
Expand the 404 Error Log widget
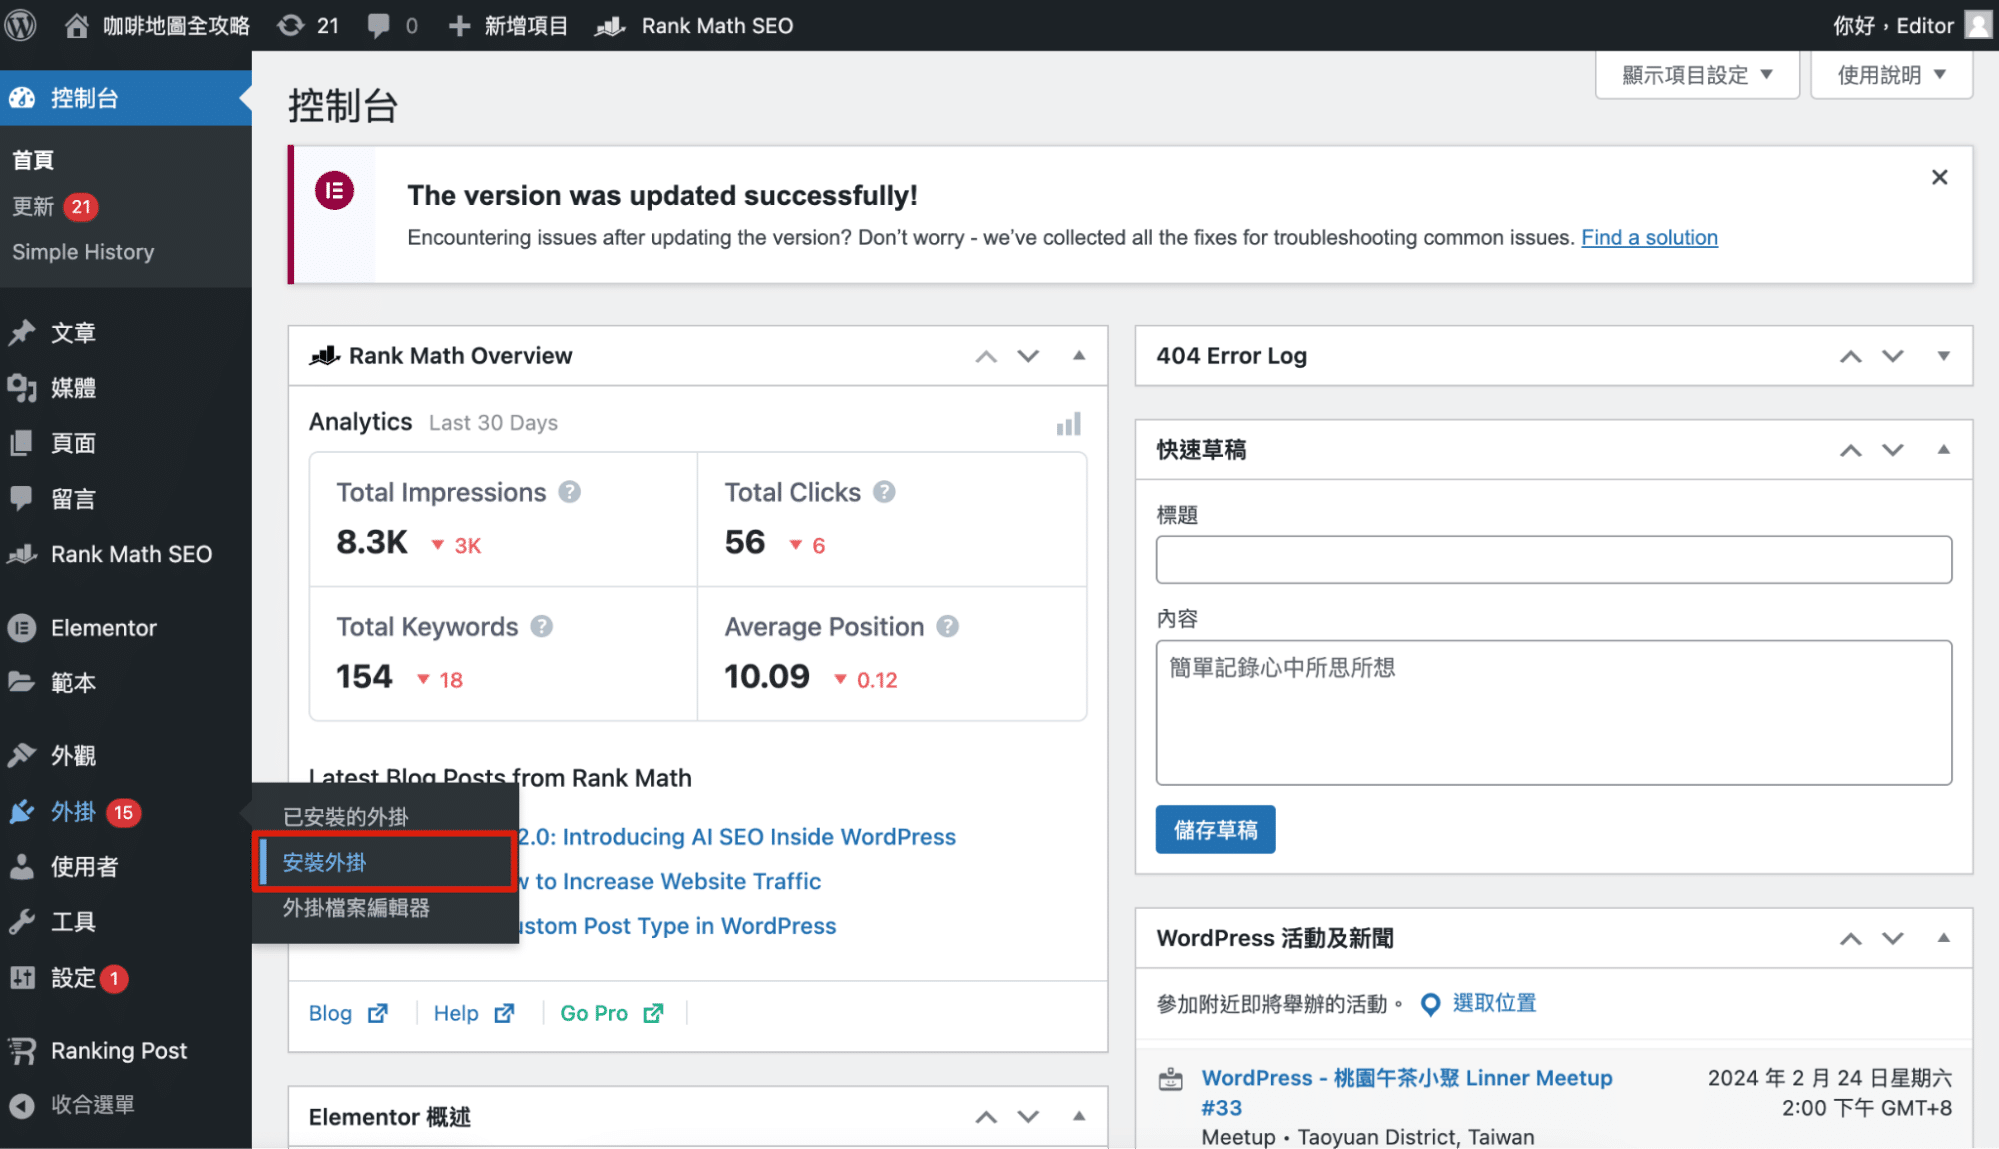point(1943,356)
